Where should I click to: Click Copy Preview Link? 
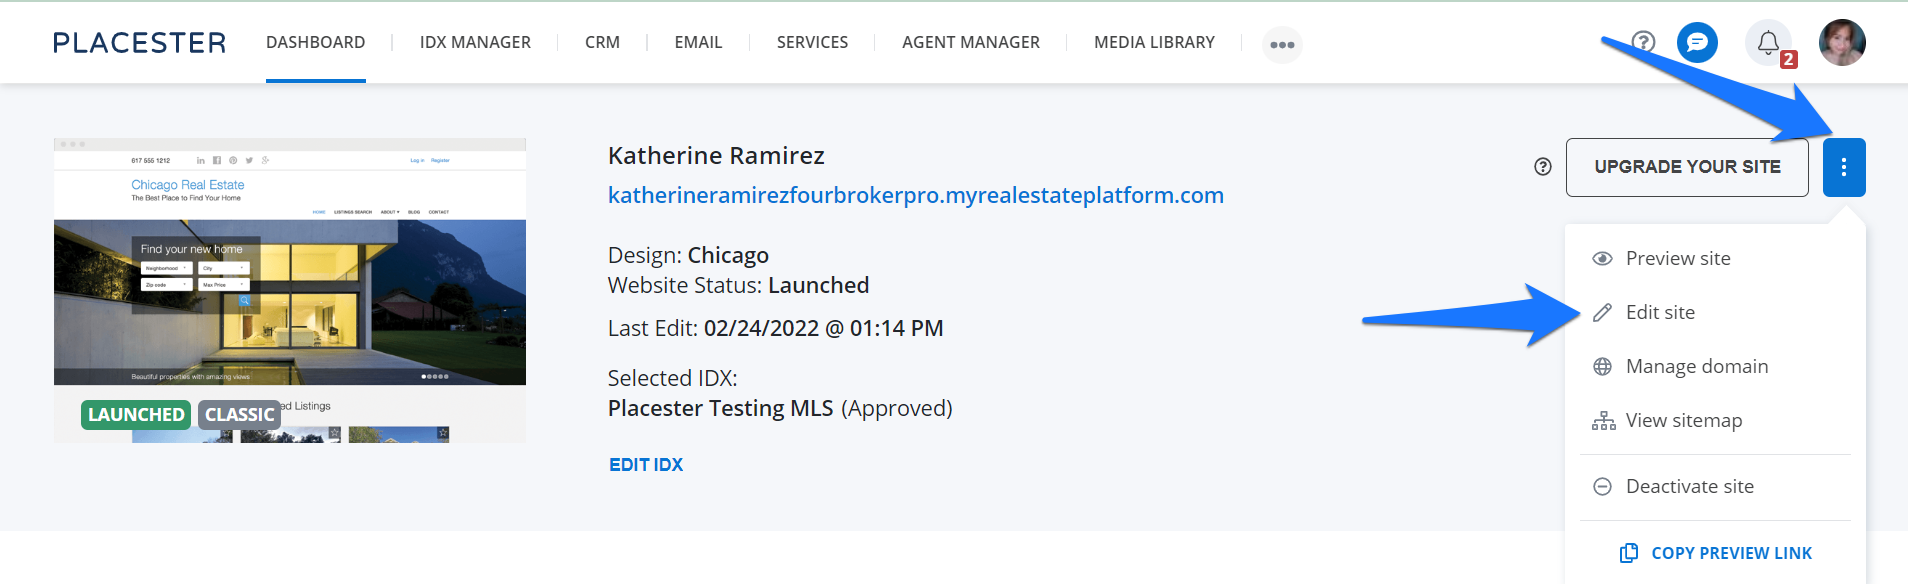(x=1716, y=553)
